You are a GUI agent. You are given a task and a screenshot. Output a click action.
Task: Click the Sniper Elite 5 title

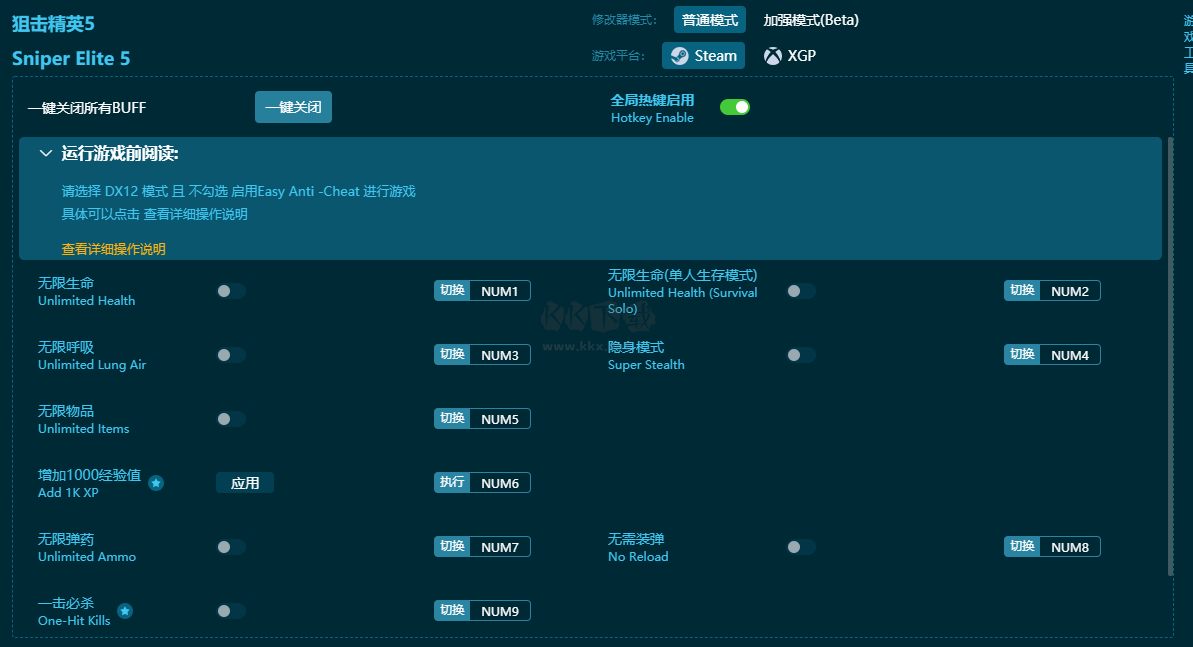point(71,59)
